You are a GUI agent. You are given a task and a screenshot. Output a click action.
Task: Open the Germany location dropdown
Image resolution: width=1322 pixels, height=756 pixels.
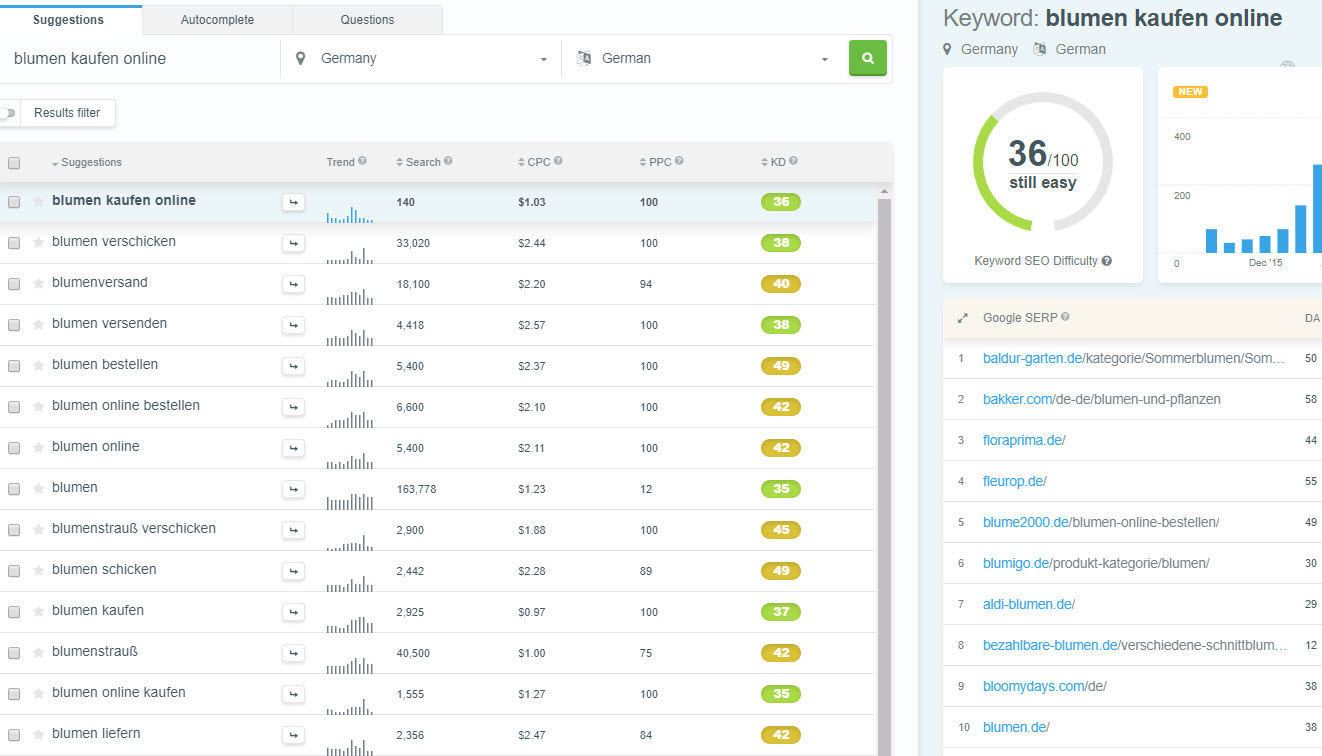click(x=420, y=59)
